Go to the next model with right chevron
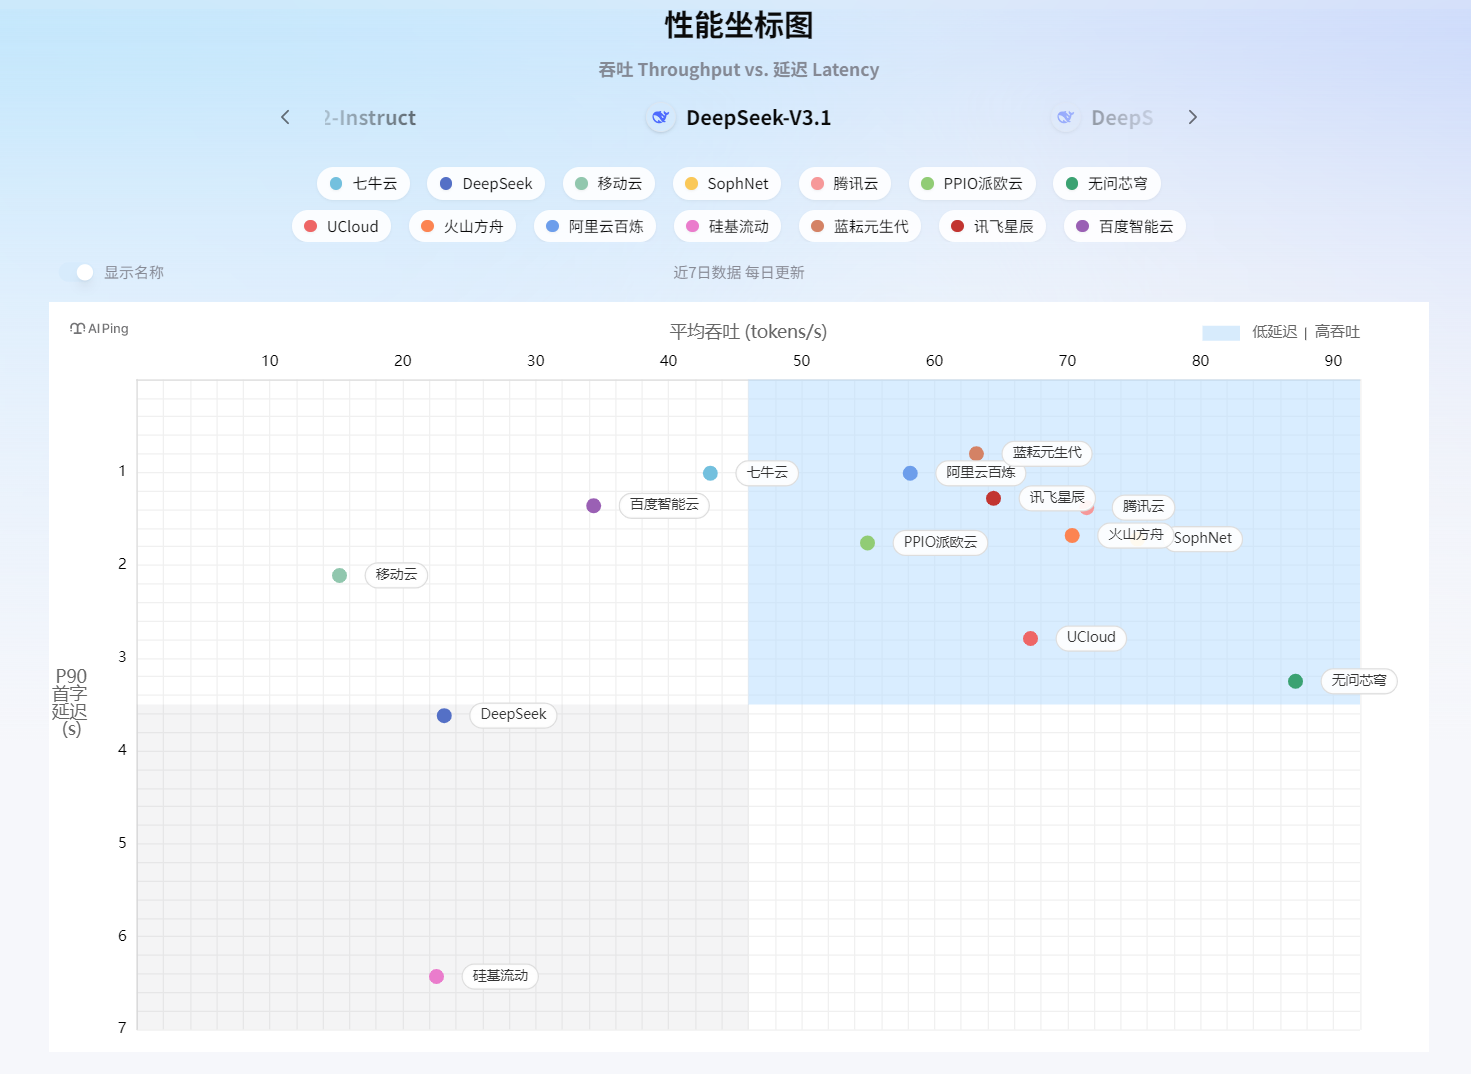 [1192, 117]
